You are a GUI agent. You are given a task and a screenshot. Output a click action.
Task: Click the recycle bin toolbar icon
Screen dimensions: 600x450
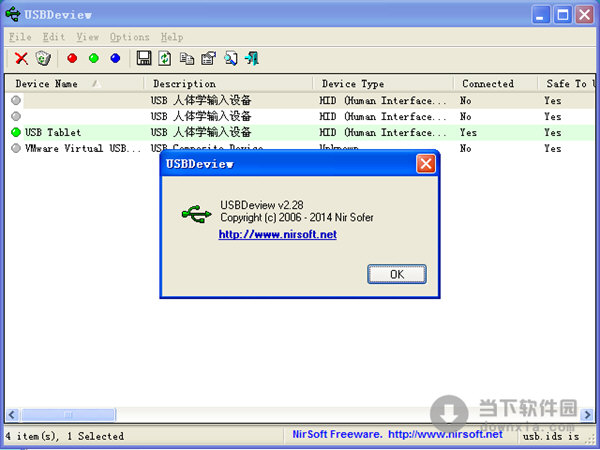point(43,59)
